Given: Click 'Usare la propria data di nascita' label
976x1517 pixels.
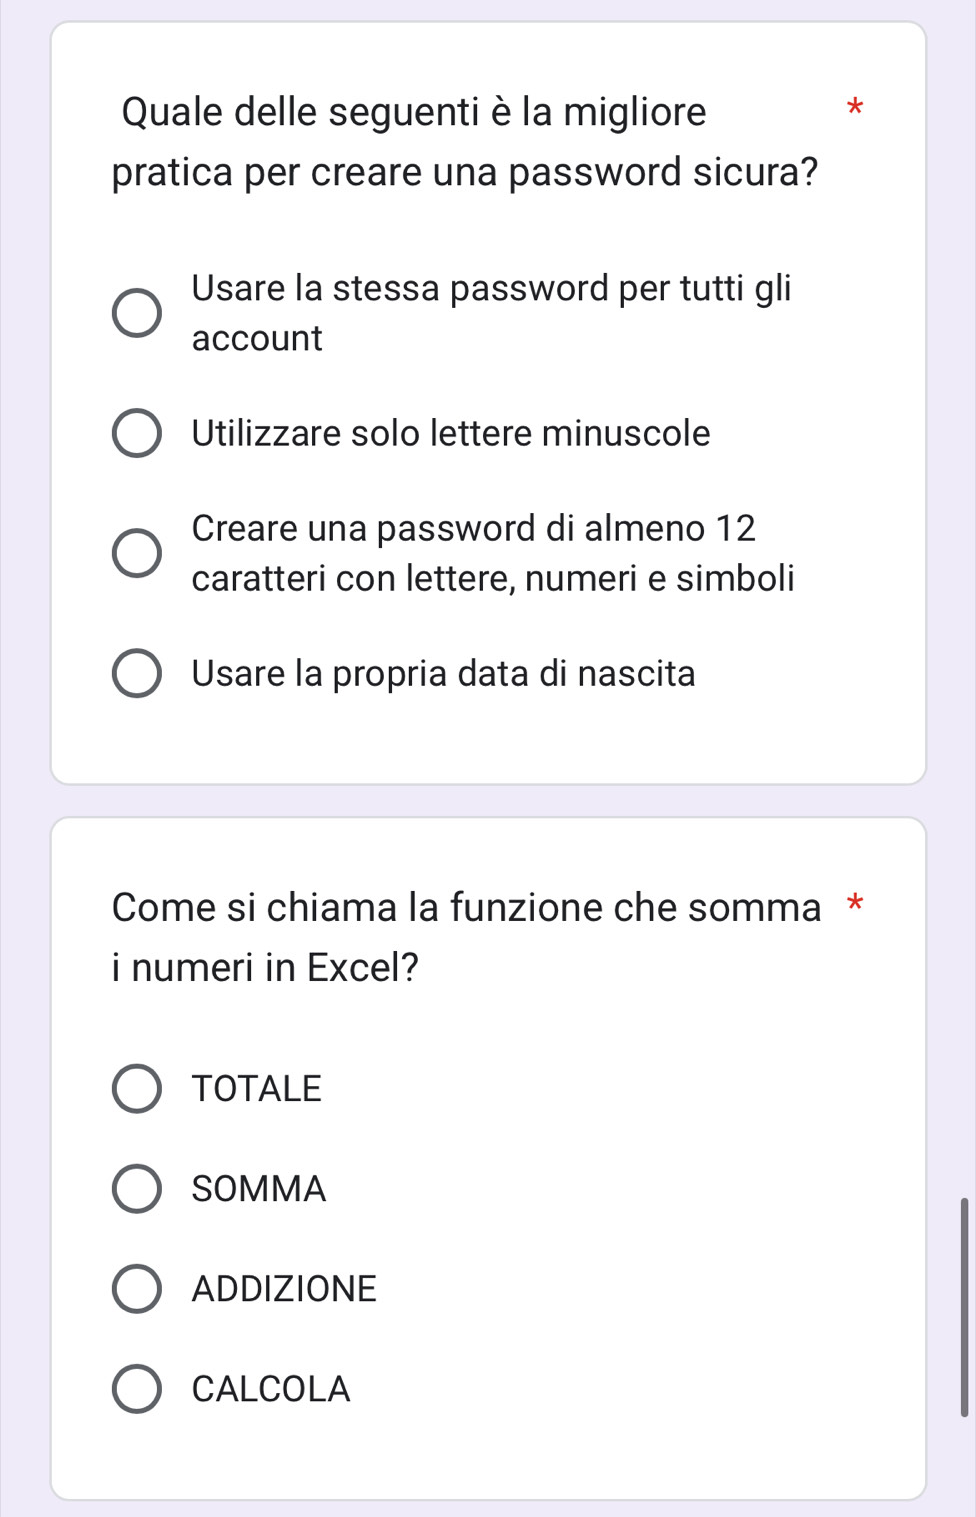Looking at the screenshot, I should 443,674.
